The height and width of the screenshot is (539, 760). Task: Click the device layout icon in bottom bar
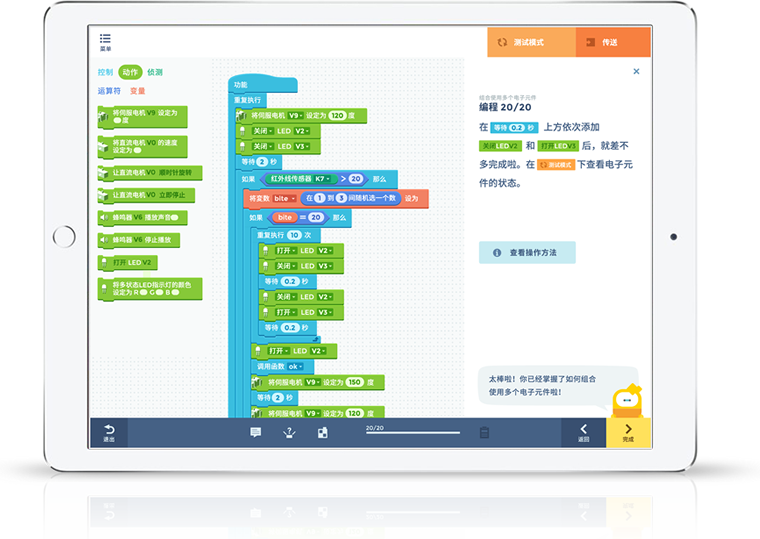[x=322, y=432]
